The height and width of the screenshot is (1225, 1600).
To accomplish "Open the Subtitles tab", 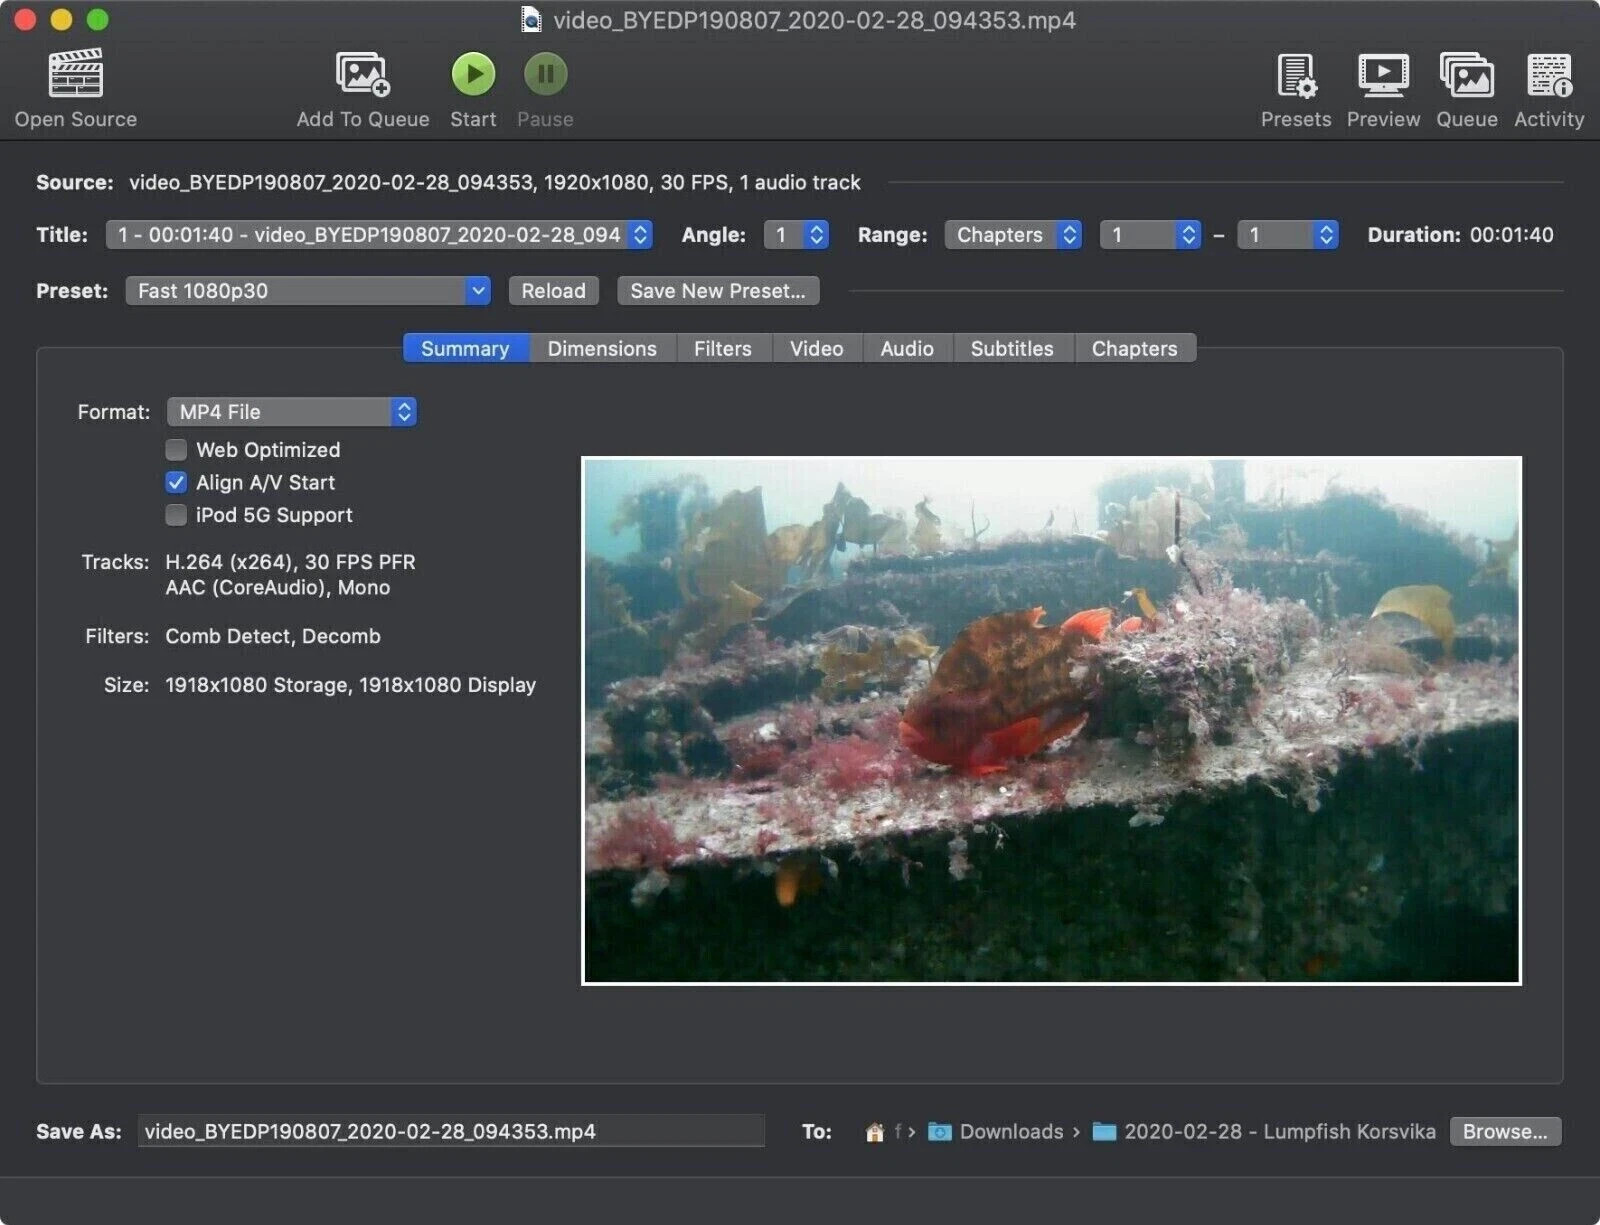I will tap(1012, 348).
